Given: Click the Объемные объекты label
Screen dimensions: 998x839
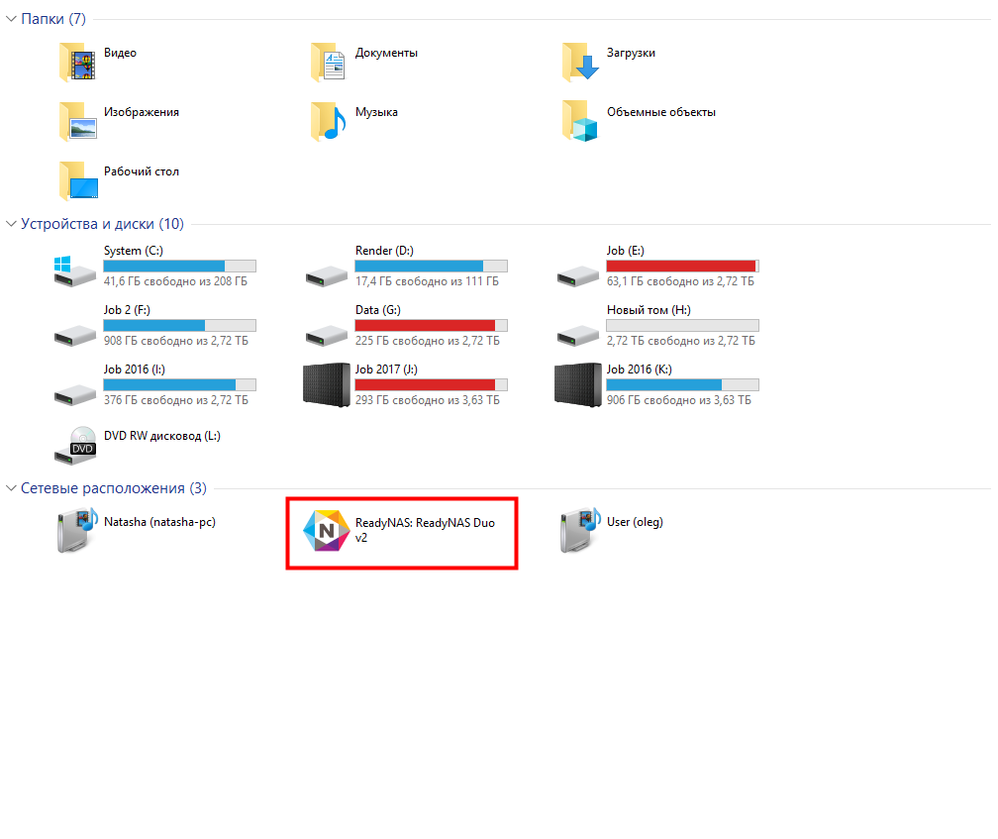Looking at the screenshot, I should pyautogui.click(x=661, y=112).
